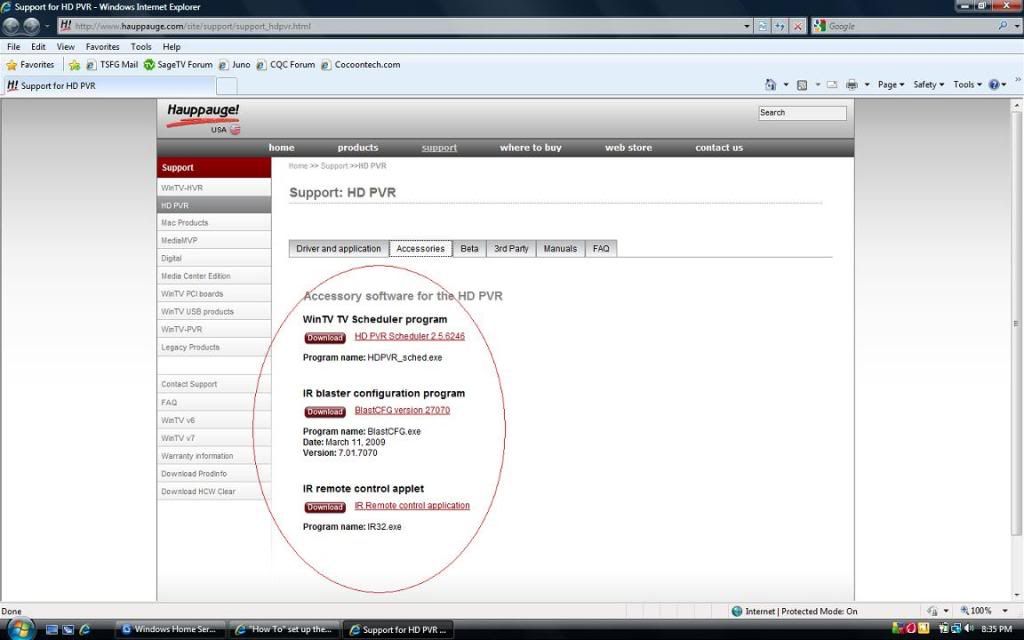
Task: Click the Compatibility View icon in address bar
Action: coord(762,26)
